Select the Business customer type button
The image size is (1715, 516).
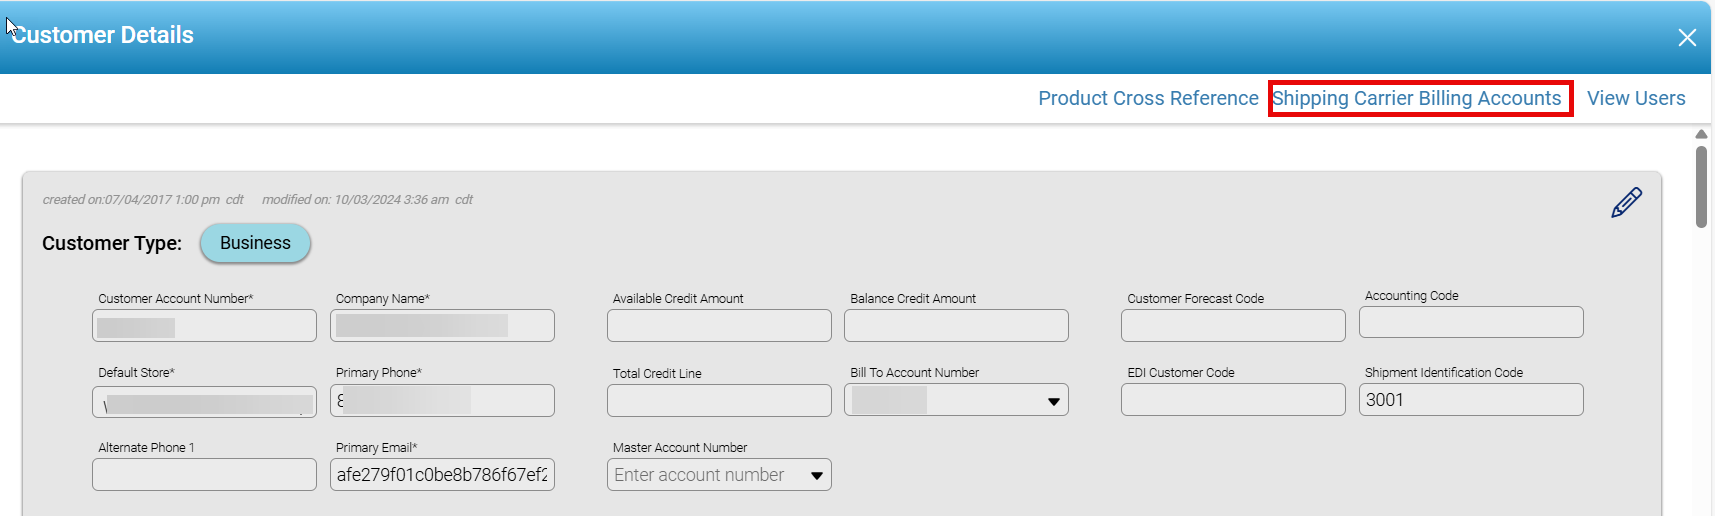click(255, 243)
